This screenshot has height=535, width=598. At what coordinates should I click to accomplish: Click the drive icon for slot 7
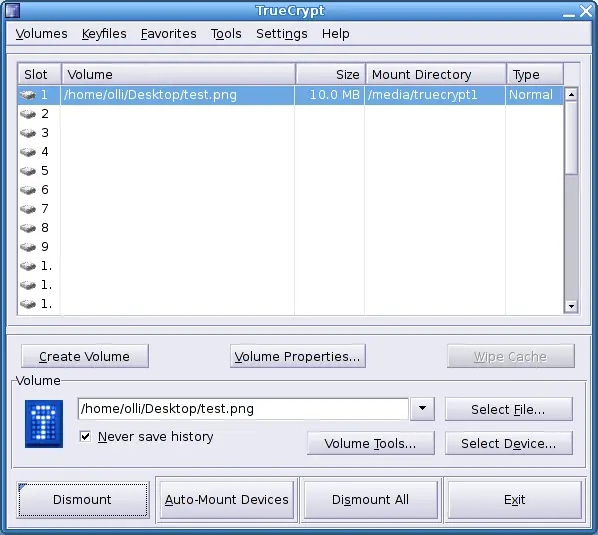28,209
